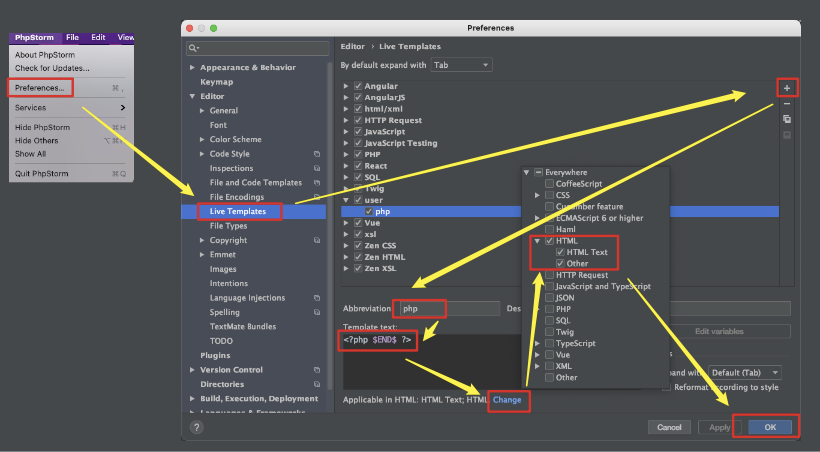Click project-level icon beside Language Injections
This screenshot has height=452, width=820.
[x=317, y=298]
